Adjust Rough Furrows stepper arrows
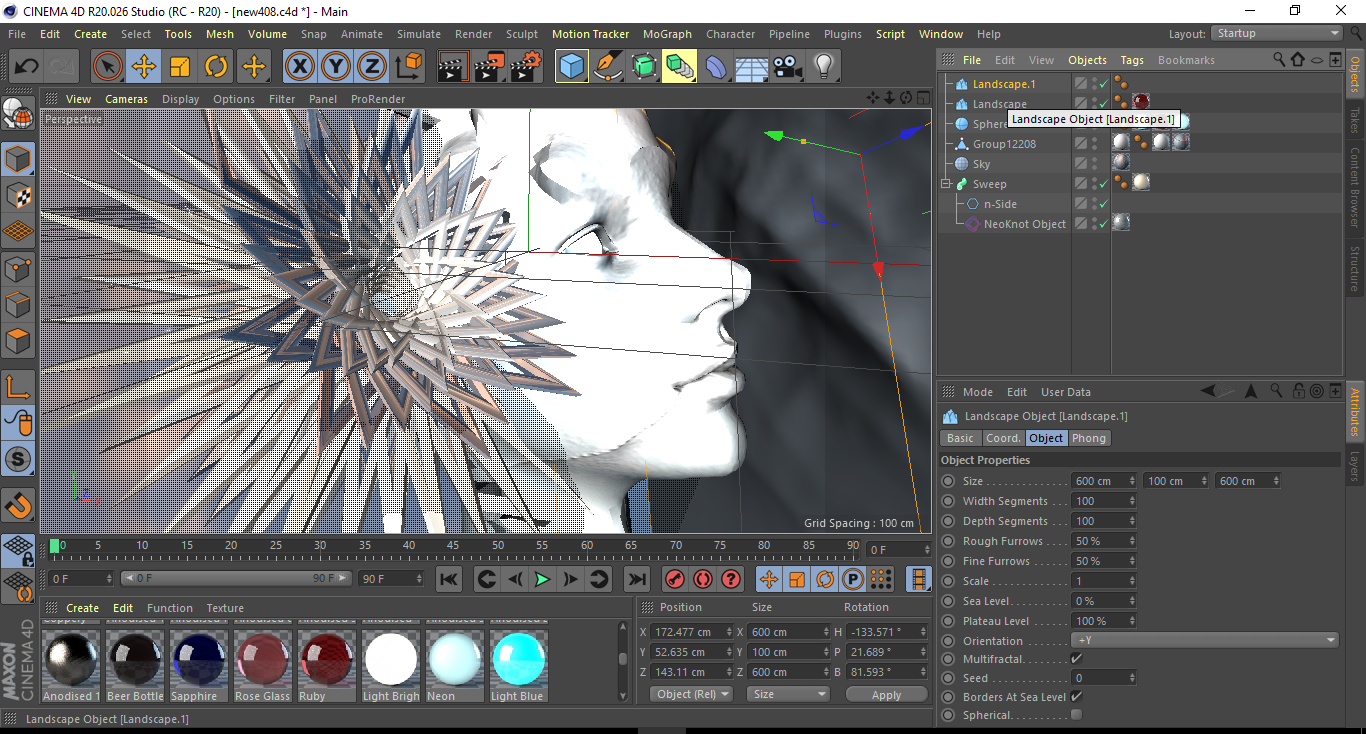This screenshot has width=1366, height=734. point(1131,541)
